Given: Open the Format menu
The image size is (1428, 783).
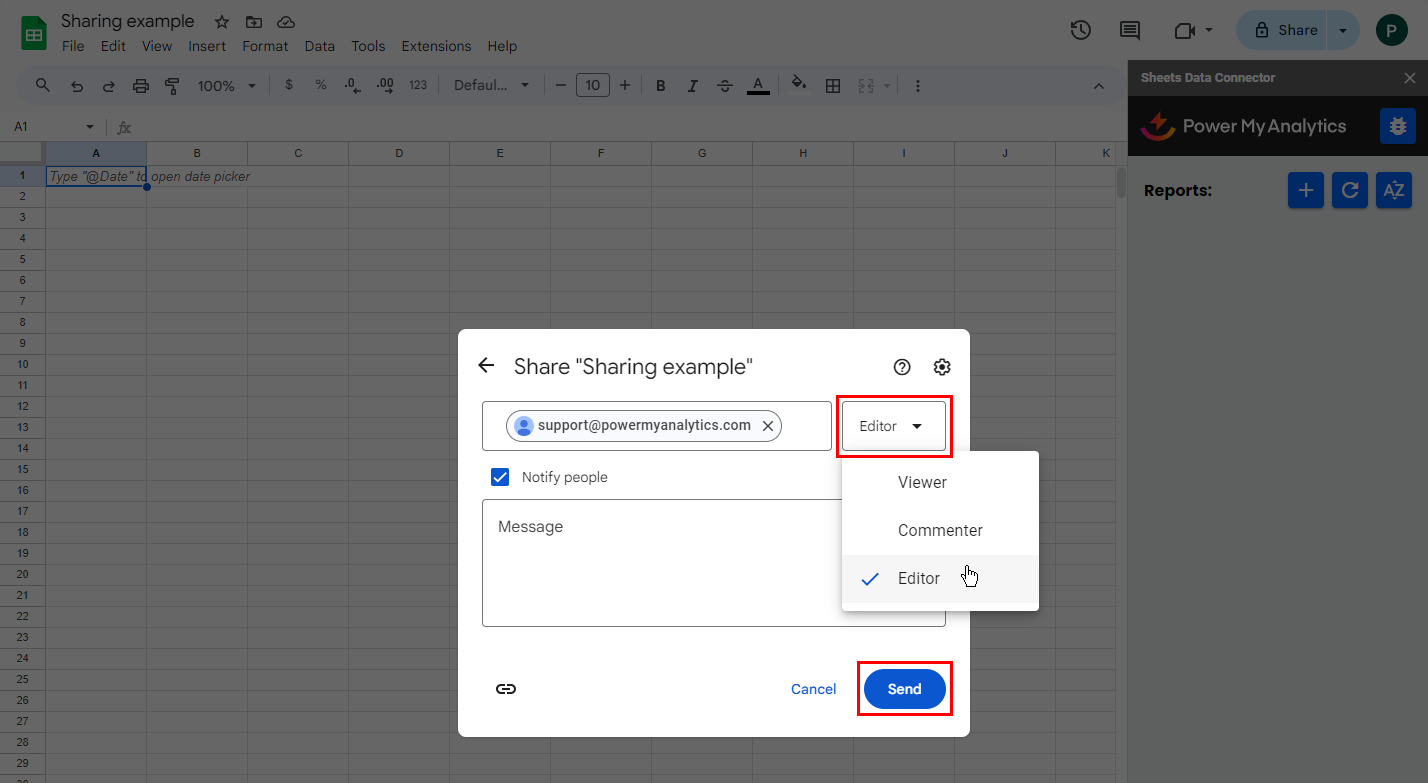Looking at the screenshot, I should (265, 46).
